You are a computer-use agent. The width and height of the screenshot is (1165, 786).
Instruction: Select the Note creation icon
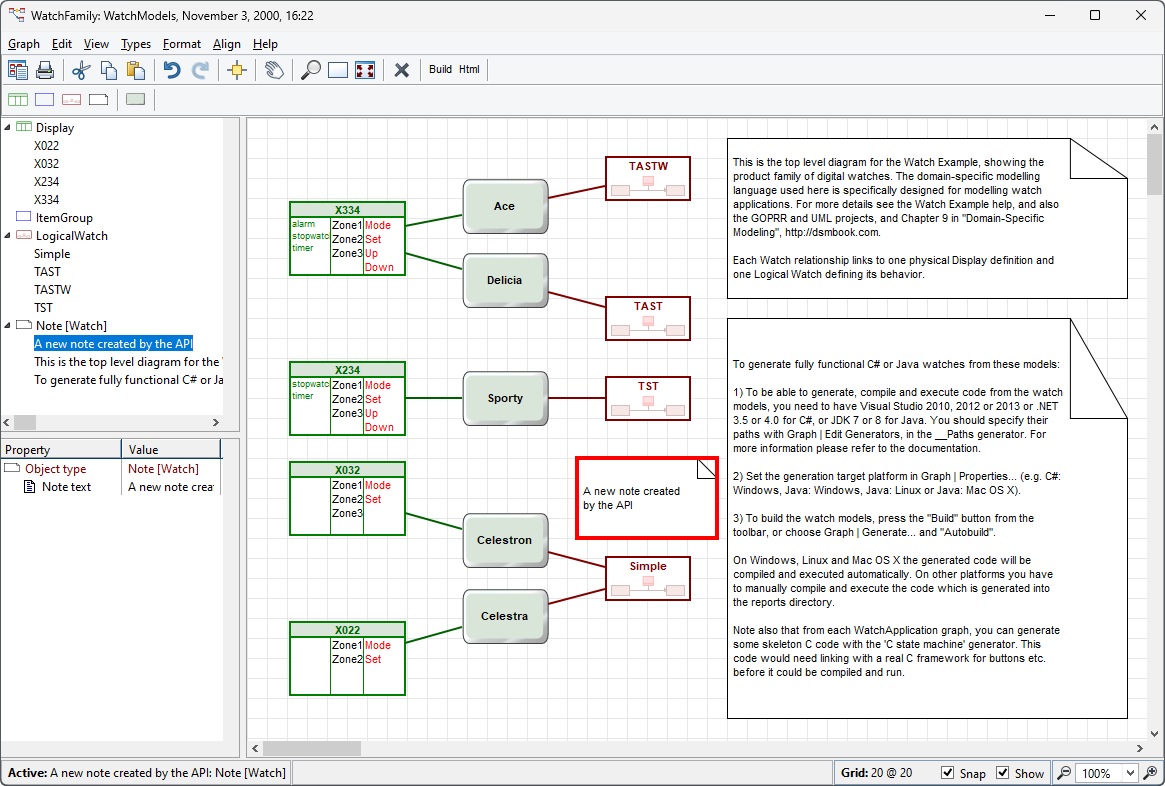pyautogui.click(x=98, y=99)
